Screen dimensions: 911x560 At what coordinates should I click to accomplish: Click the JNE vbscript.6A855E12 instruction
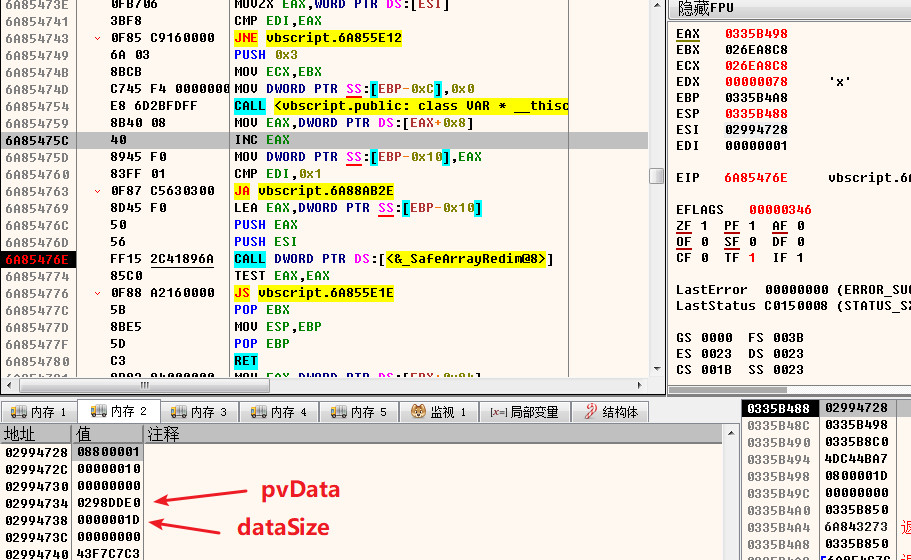tap(318, 38)
